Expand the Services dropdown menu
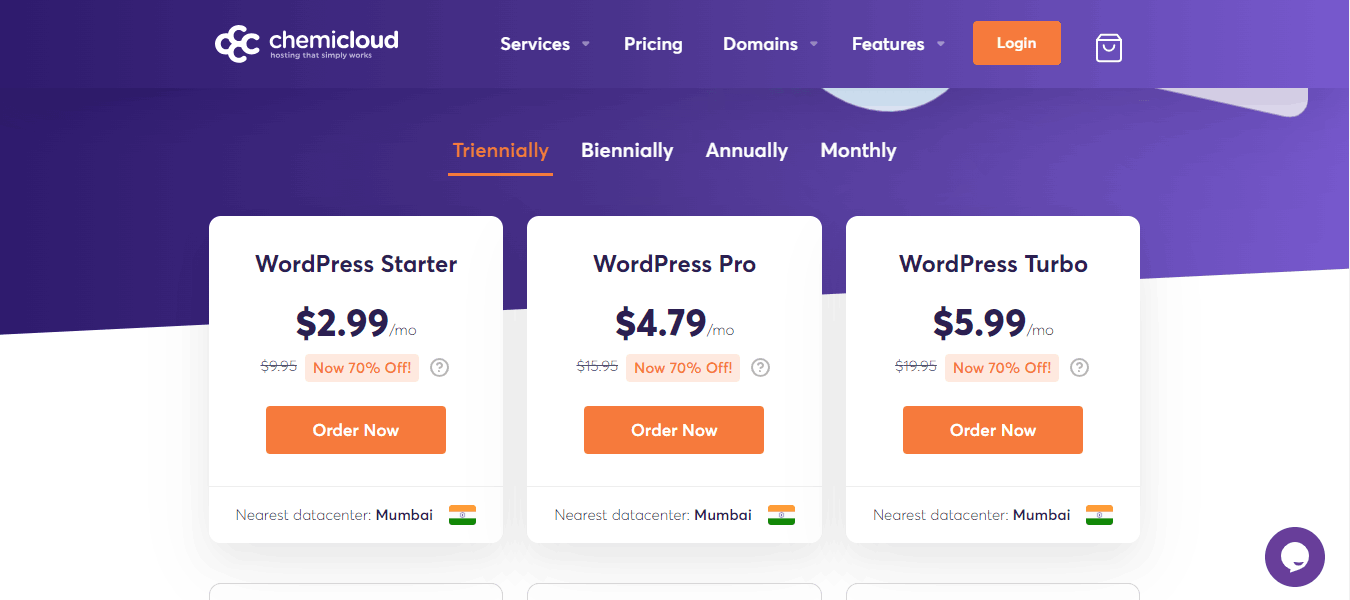The height and width of the screenshot is (600, 1350). click(x=545, y=44)
